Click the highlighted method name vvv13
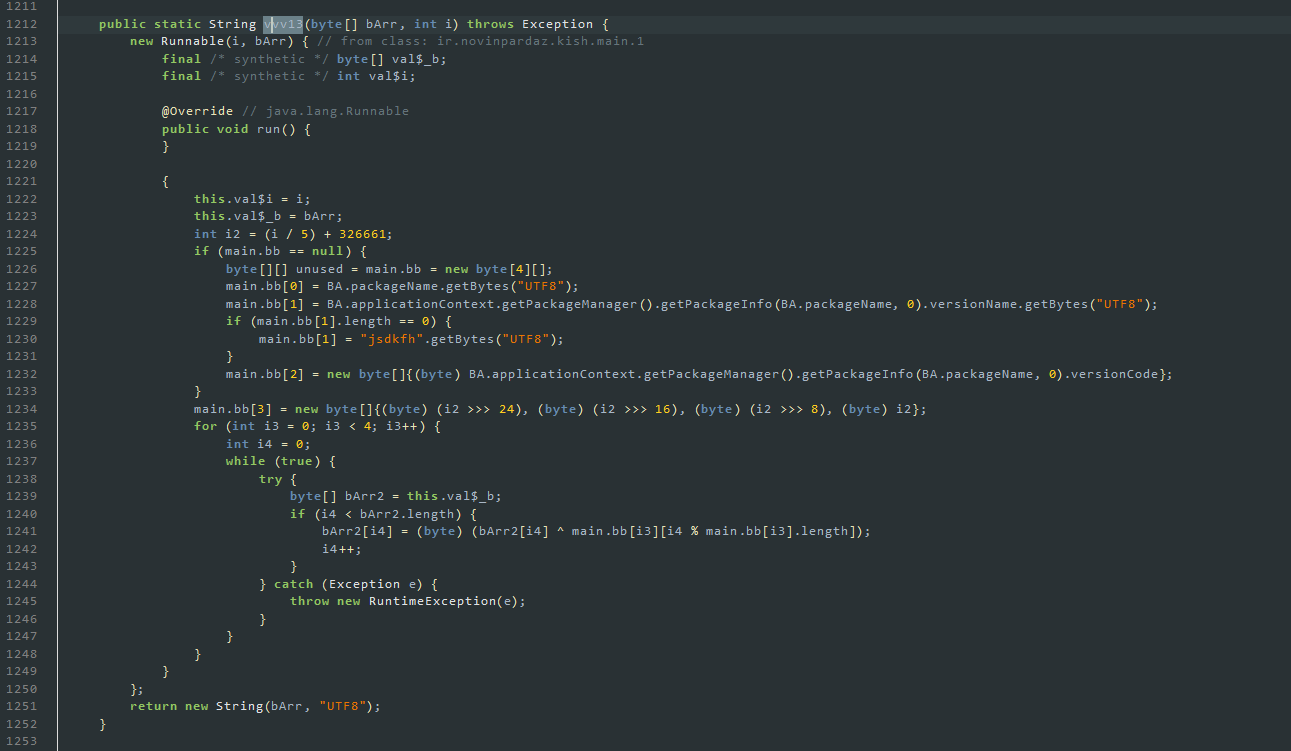Screen dimensions: 1291x751 [x=283, y=24]
